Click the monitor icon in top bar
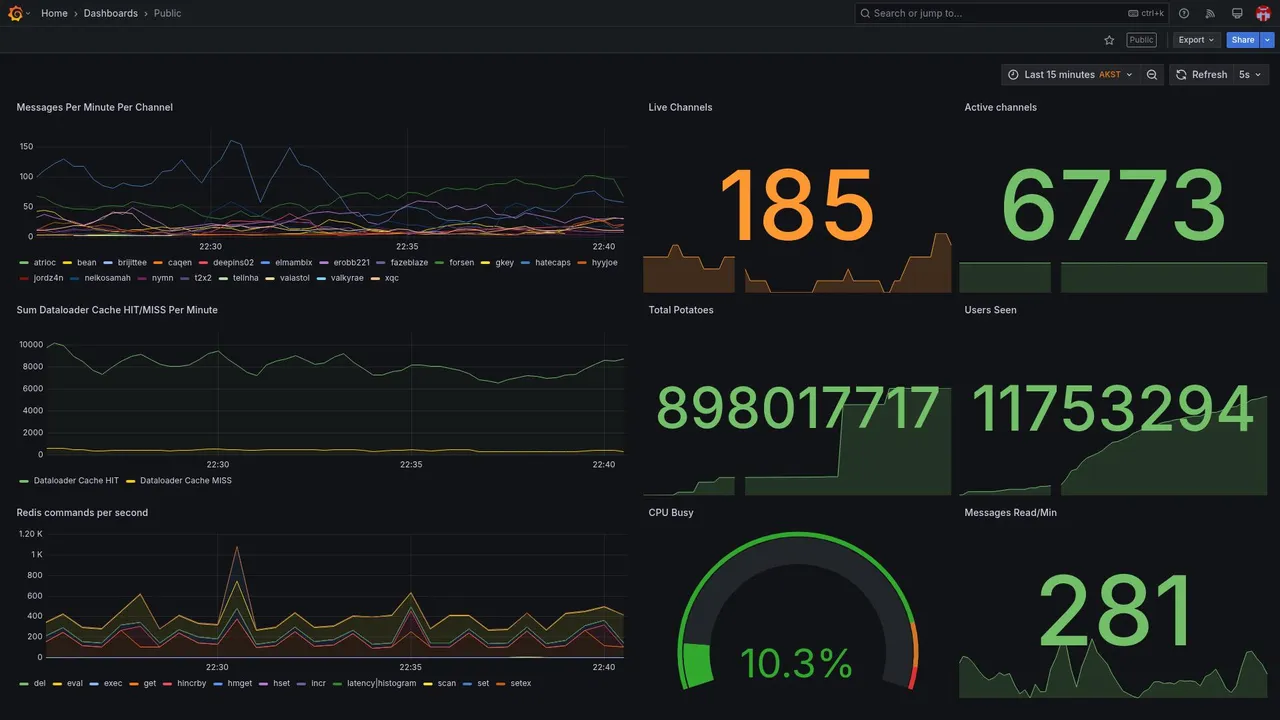The height and width of the screenshot is (720, 1280). click(1237, 13)
